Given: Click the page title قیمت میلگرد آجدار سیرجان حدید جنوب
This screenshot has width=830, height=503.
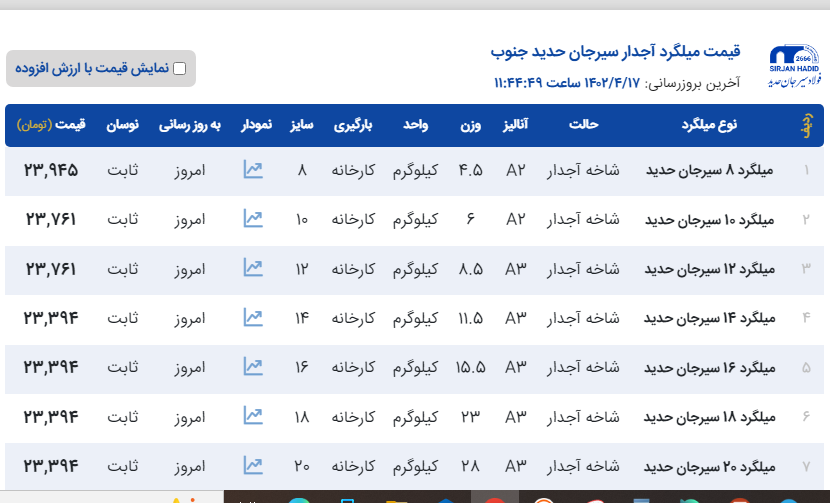Looking at the screenshot, I should coord(615,52).
